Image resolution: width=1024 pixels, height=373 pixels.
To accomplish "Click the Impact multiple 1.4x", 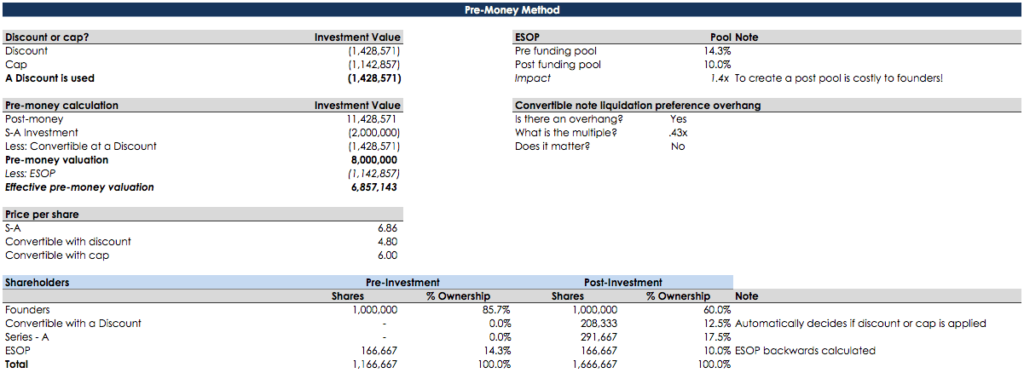I will [721, 78].
